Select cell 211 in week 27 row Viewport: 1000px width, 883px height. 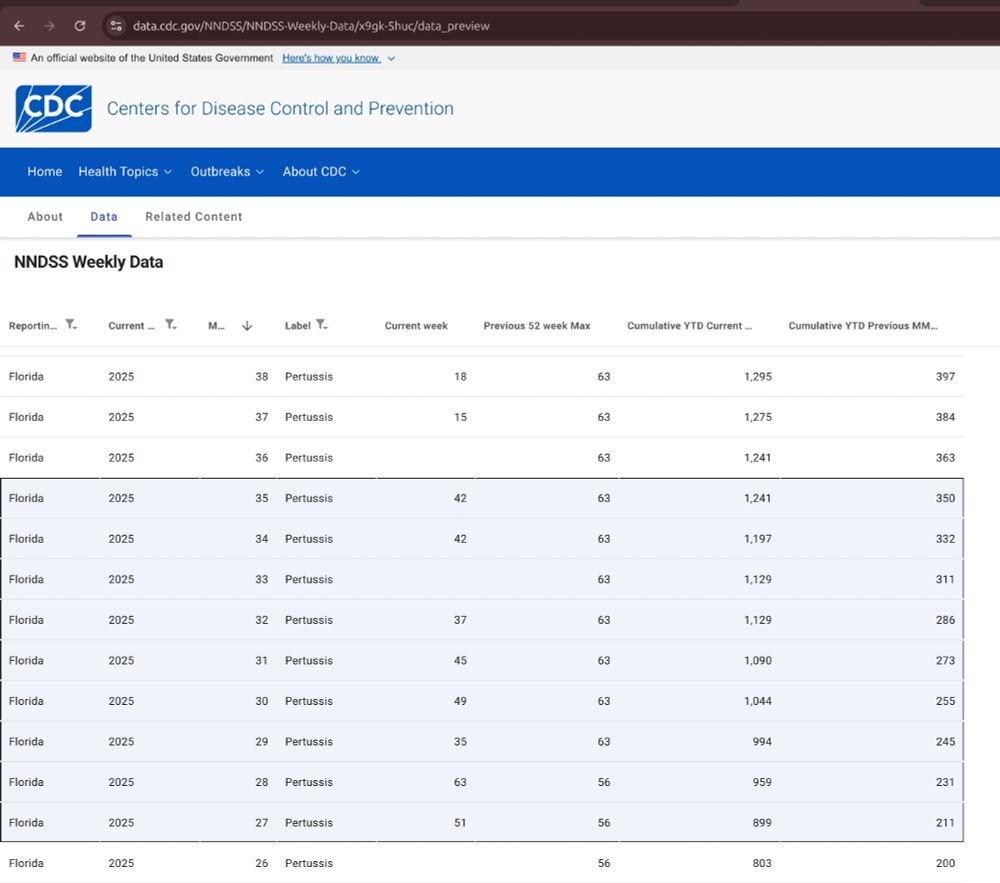pyautogui.click(x=945, y=822)
